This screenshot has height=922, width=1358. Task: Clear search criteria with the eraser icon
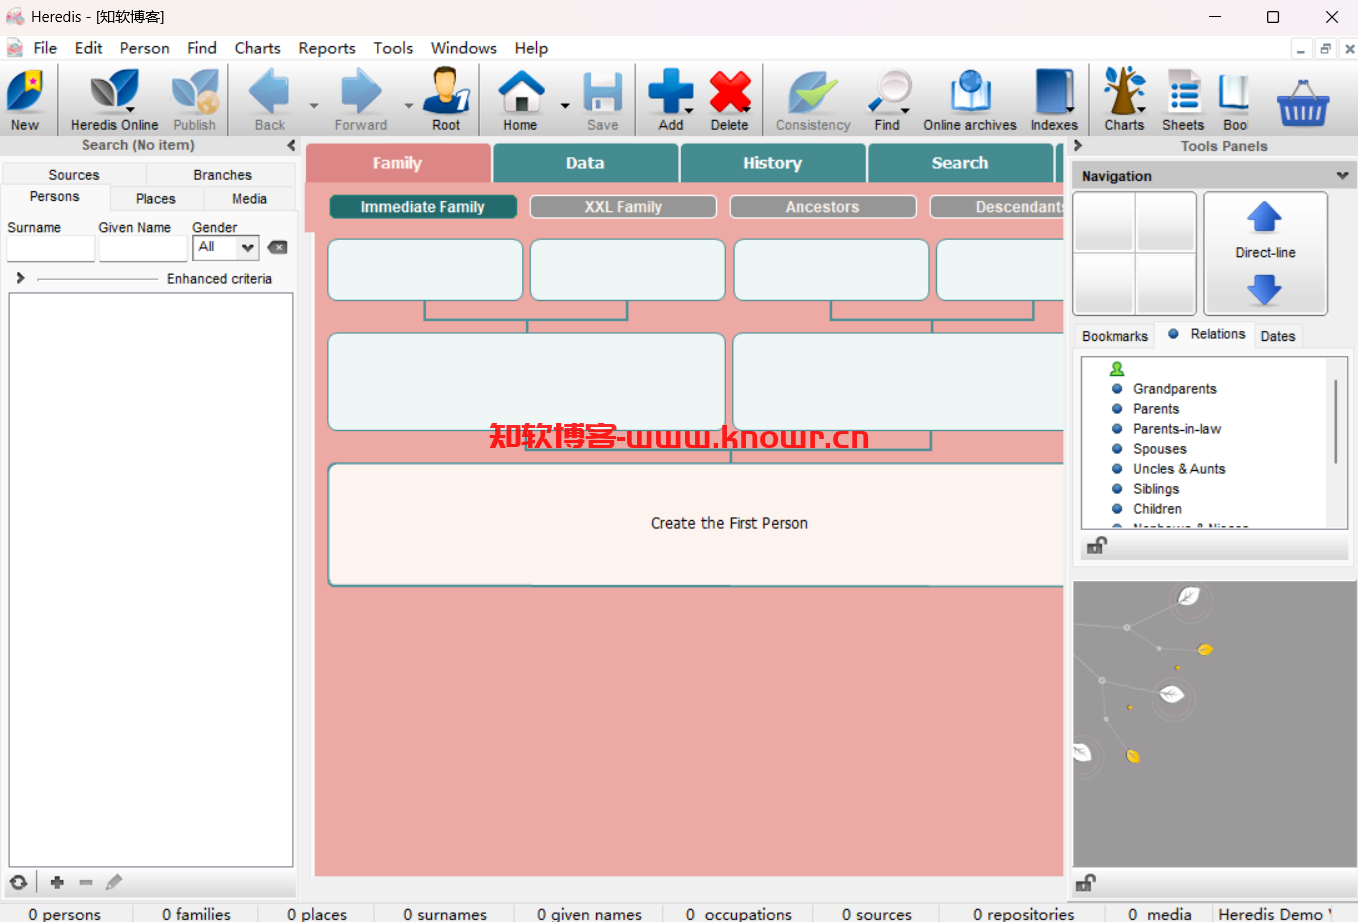tap(278, 247)
